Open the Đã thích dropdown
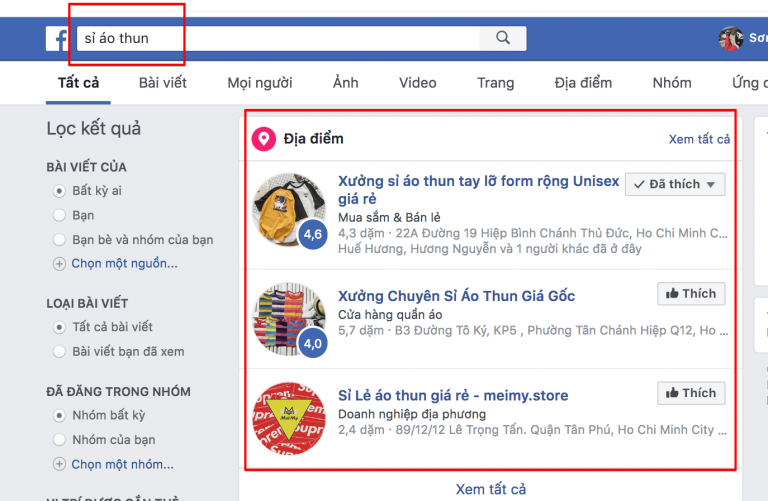This screenshot has width=768, height=501. (x=675, y=184)
